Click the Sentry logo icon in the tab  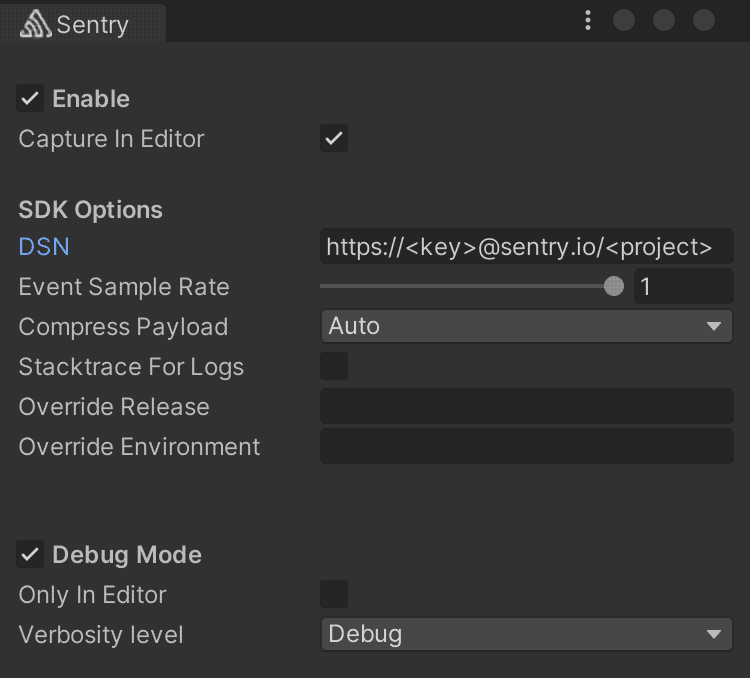click(x=35, y=24)
